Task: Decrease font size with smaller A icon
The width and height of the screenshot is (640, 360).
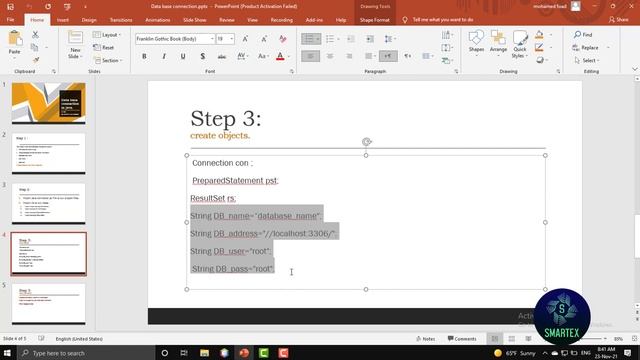Action: pos(264,39)
